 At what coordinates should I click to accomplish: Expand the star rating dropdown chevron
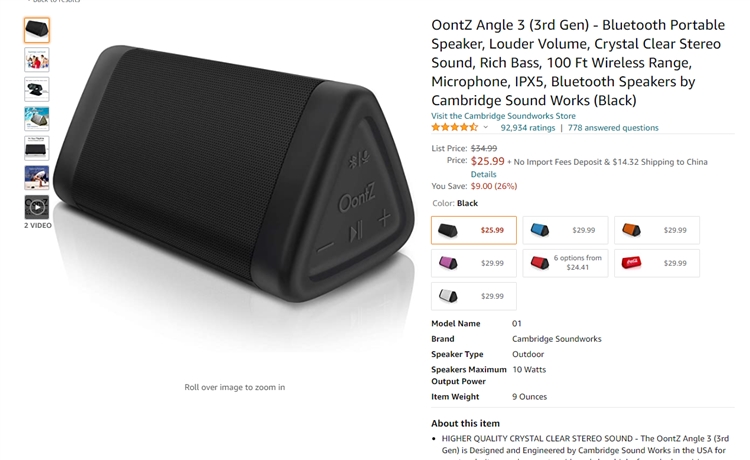(485, 127)
